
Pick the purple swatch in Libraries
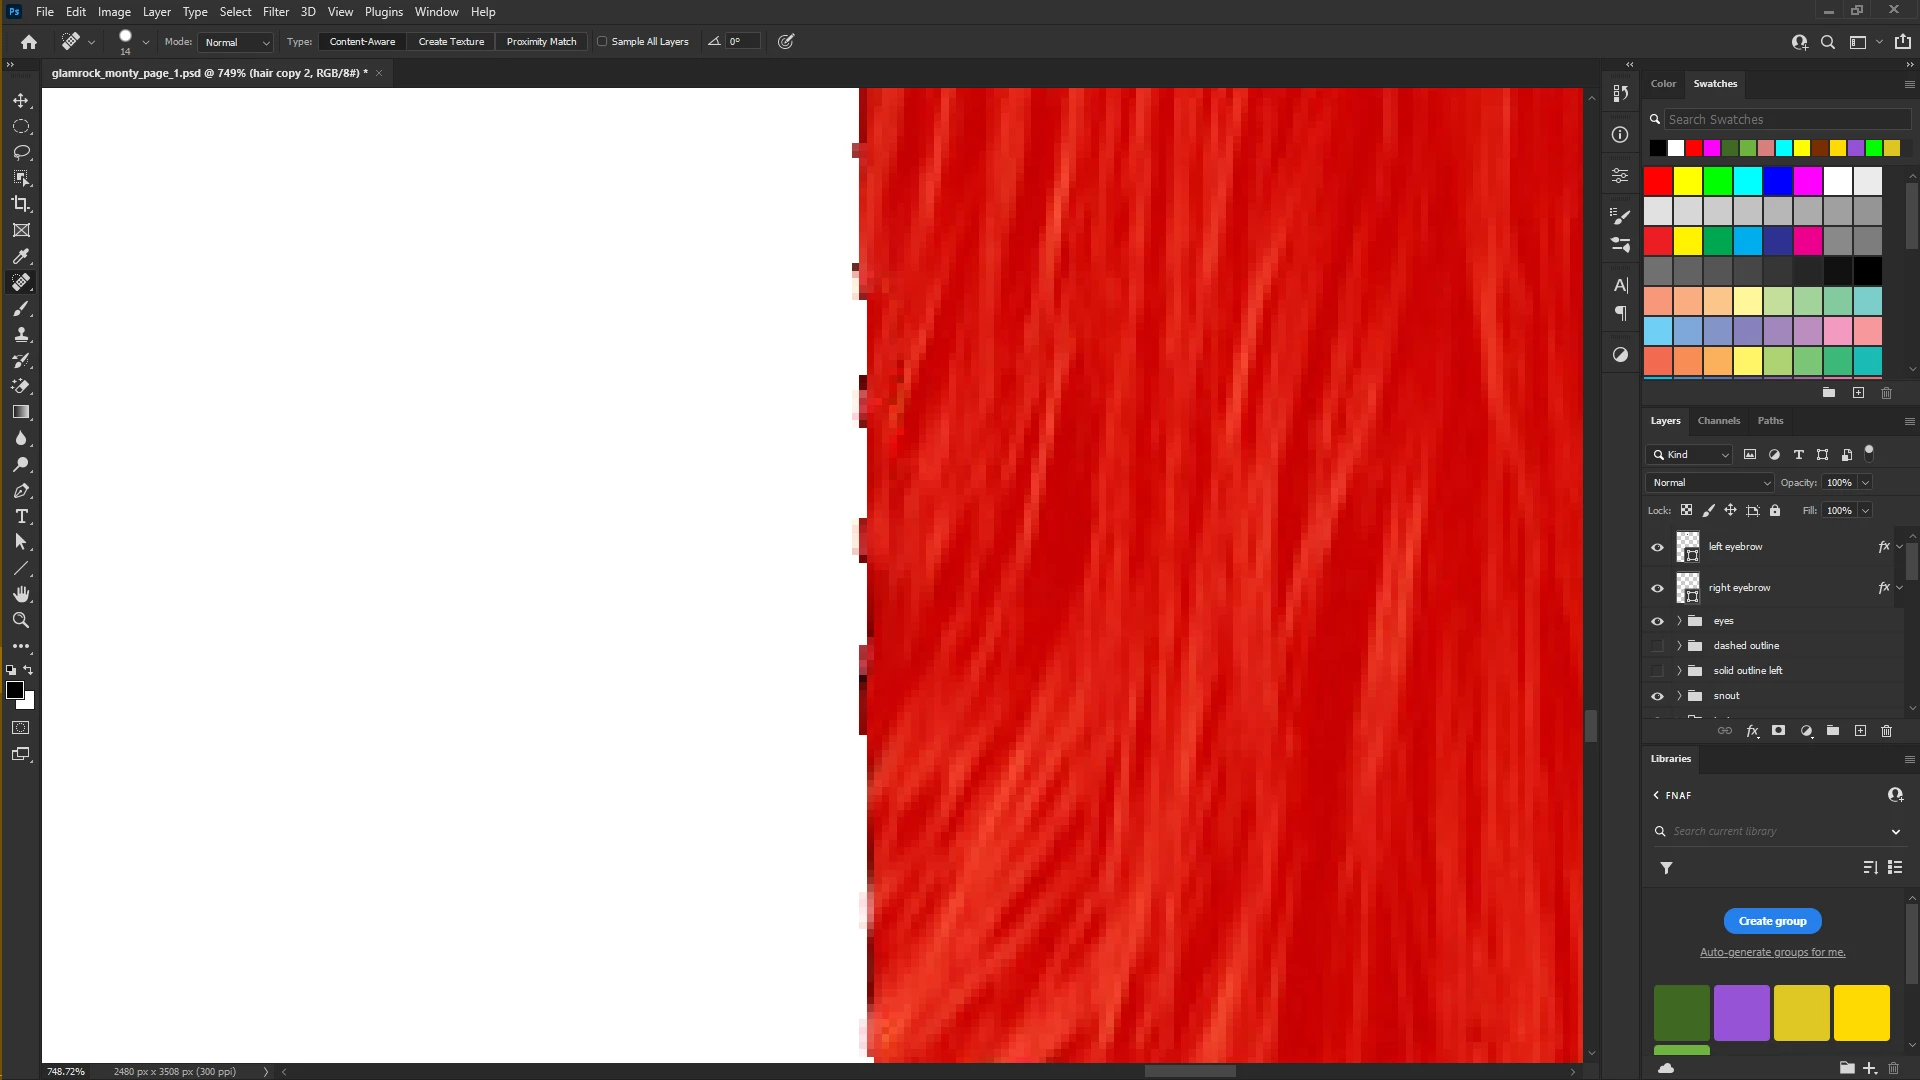click(1741, 1012)
